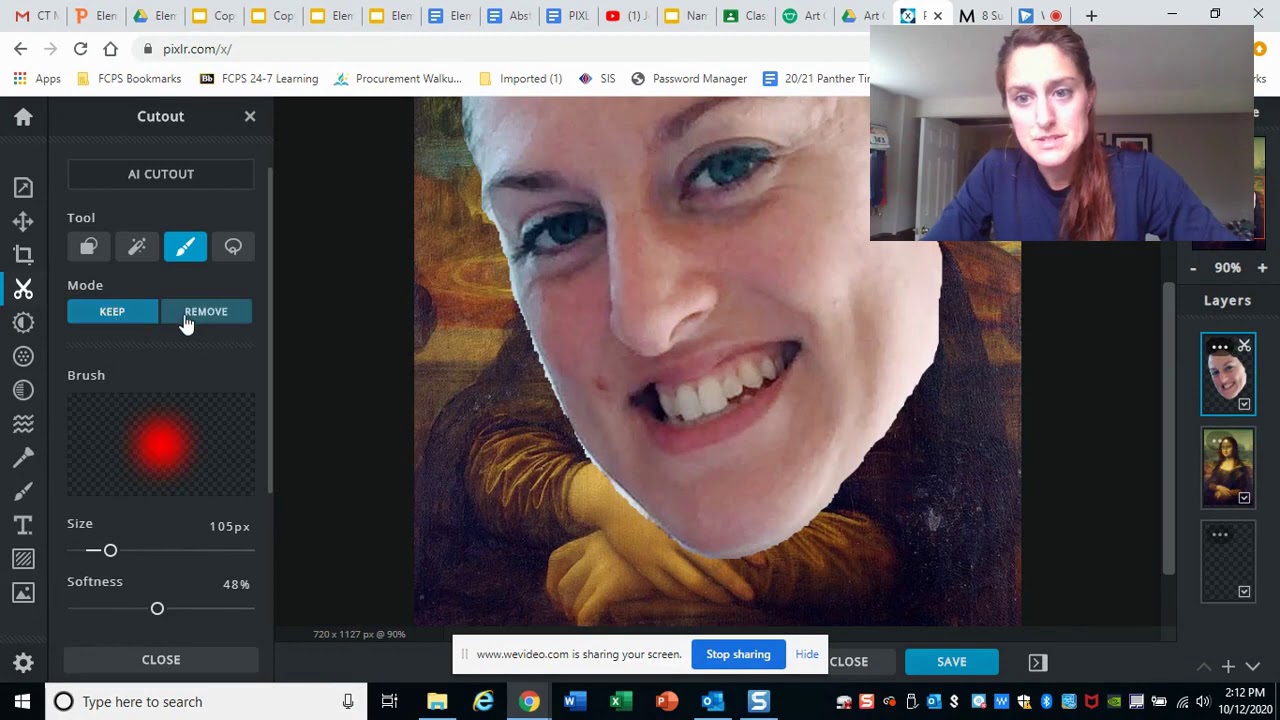Screen dimensions: 1280x720
Task: Select the face cutout layer thumbnail
Action: 1228,374
